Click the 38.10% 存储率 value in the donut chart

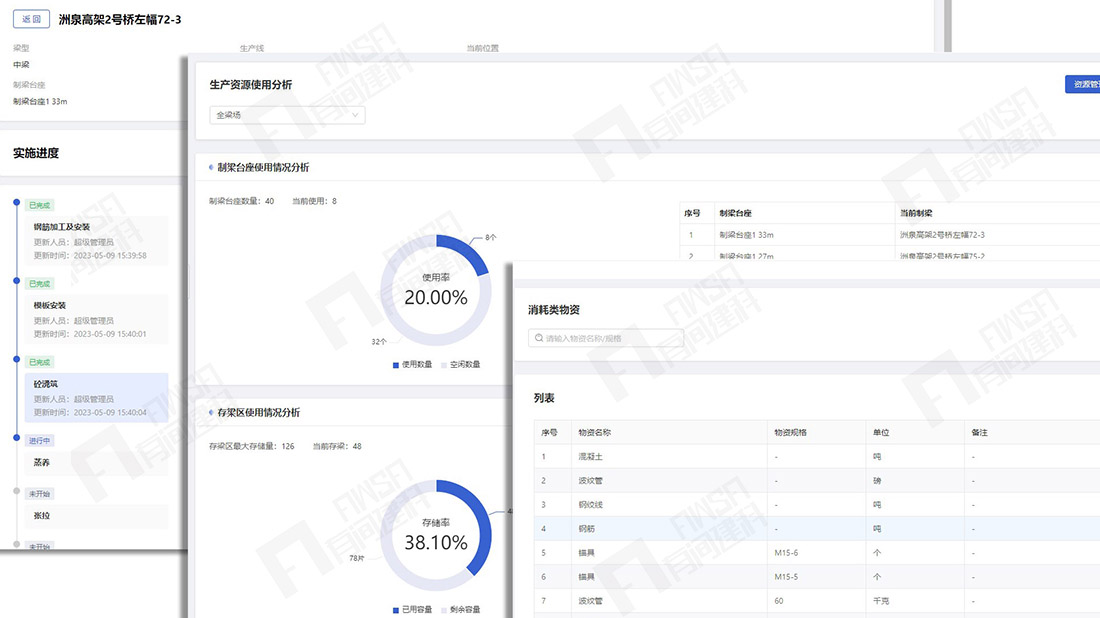[x=436, y=543]
